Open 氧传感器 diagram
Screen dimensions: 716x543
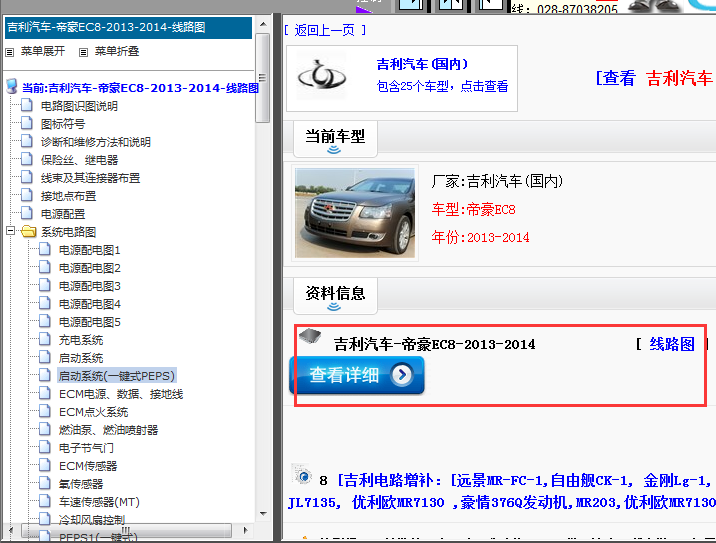pos(81,484)
